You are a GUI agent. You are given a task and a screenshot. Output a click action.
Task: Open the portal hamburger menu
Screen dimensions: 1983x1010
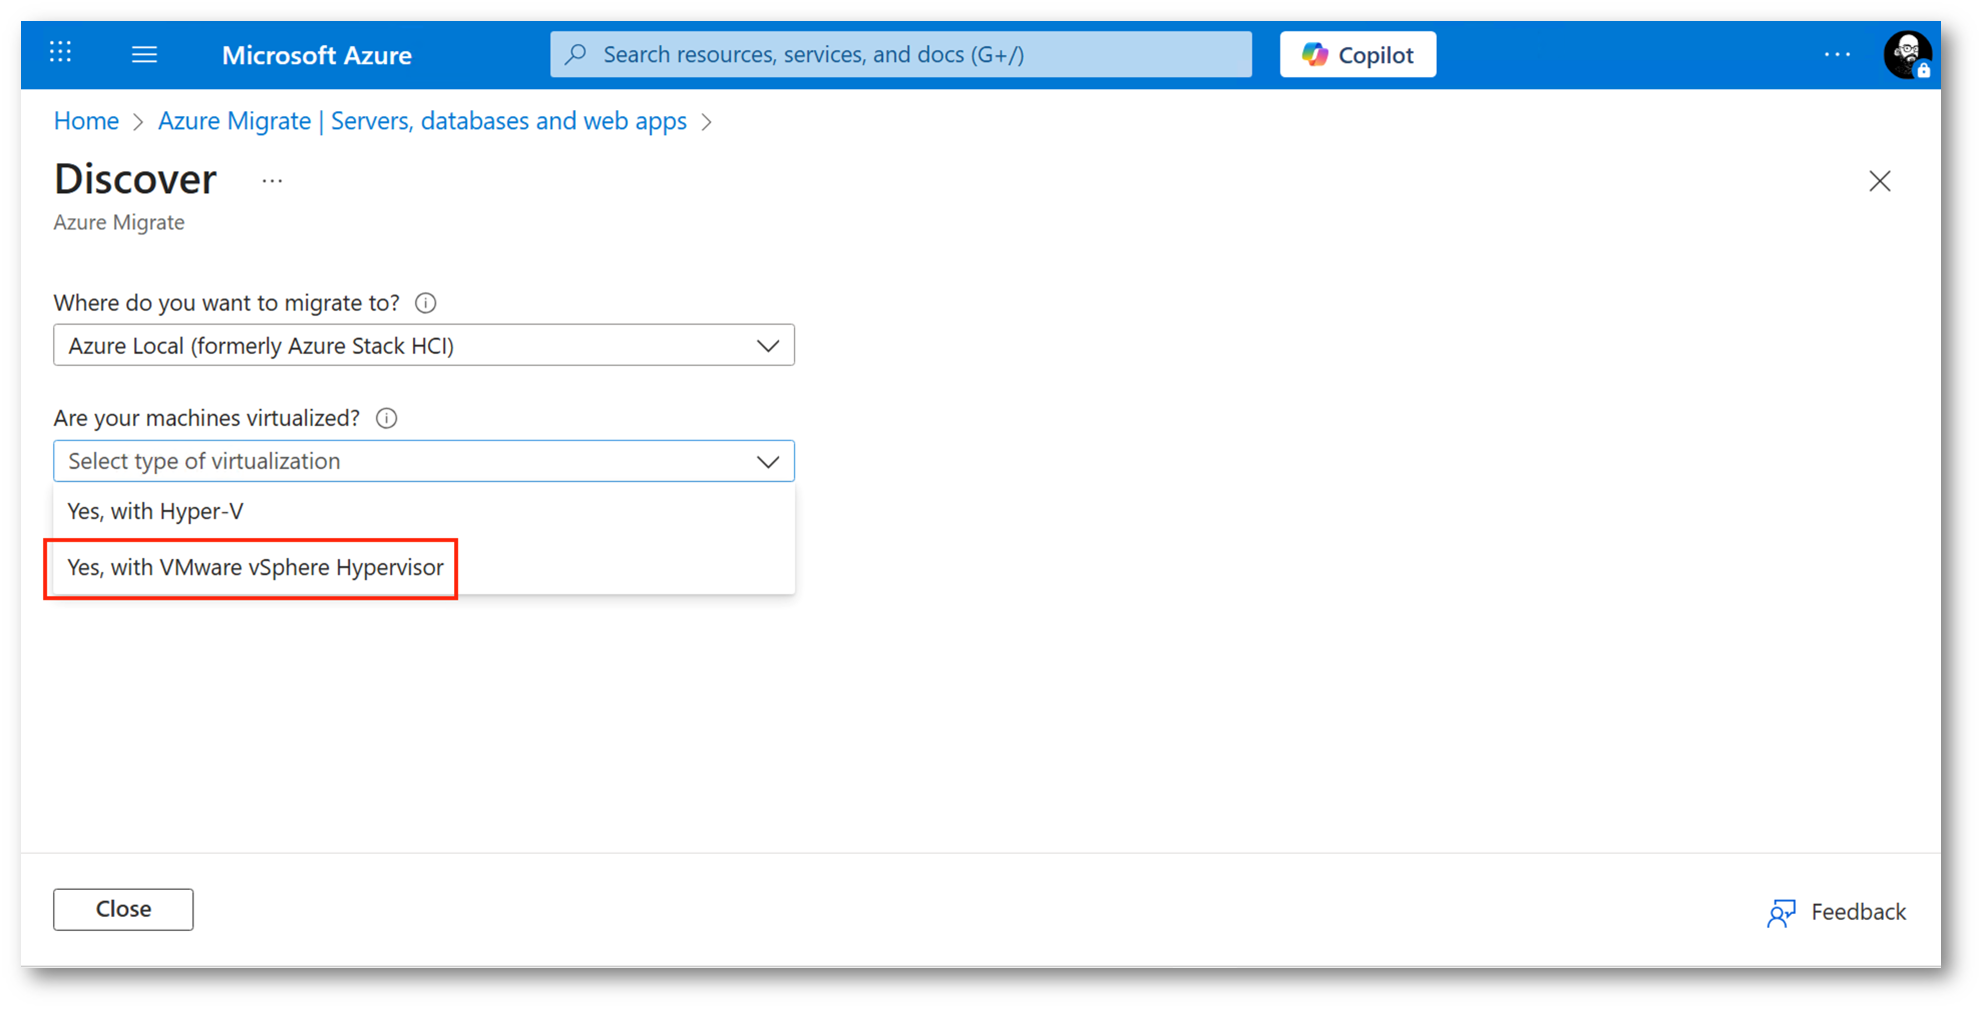tap(144, 54)
